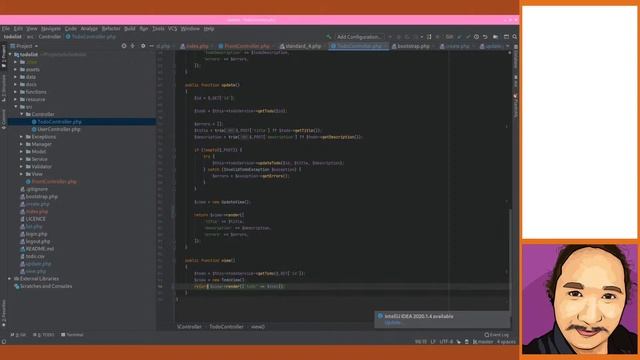Select .gitignore in project tree
This screenshot has width=640, height=360.
[37, 189]
